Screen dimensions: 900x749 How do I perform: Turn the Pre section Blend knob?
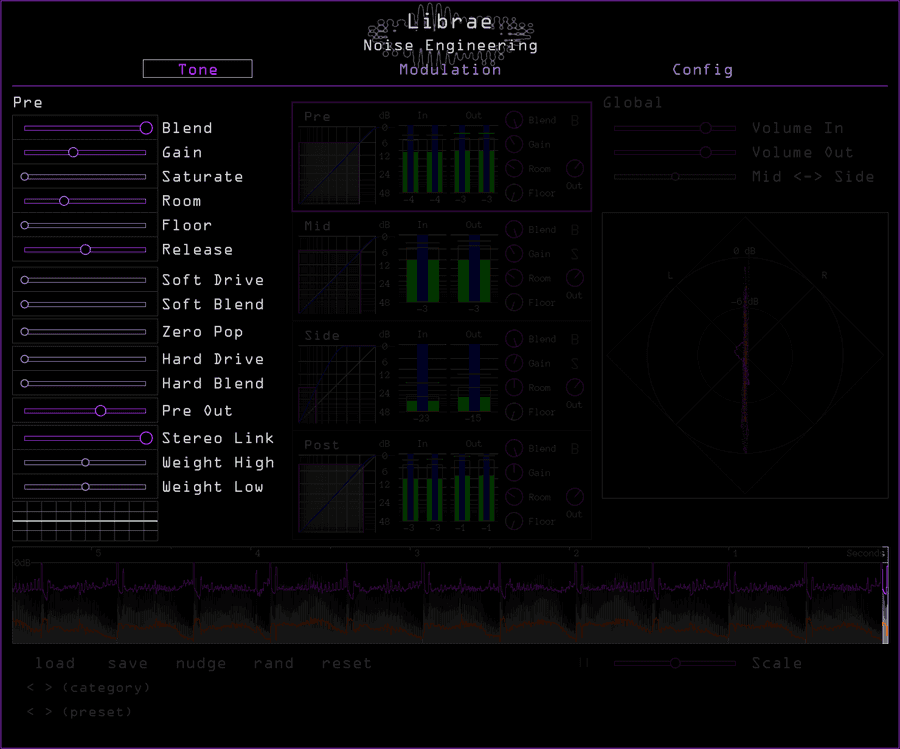514,119
